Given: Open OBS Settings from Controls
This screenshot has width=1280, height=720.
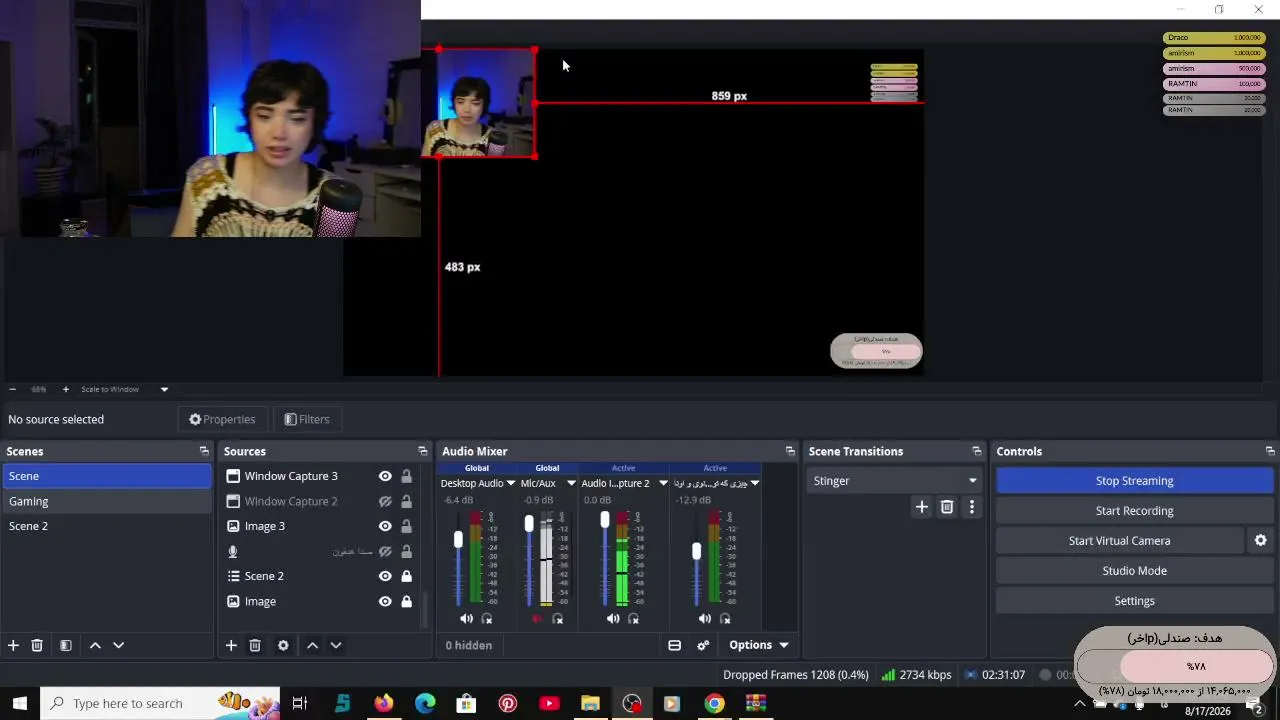Looking at the screenshot, I should [x=1134, y=601].
